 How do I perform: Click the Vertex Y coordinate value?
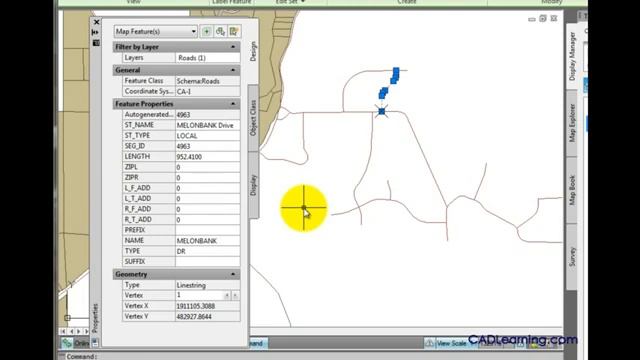pos(207,316)
